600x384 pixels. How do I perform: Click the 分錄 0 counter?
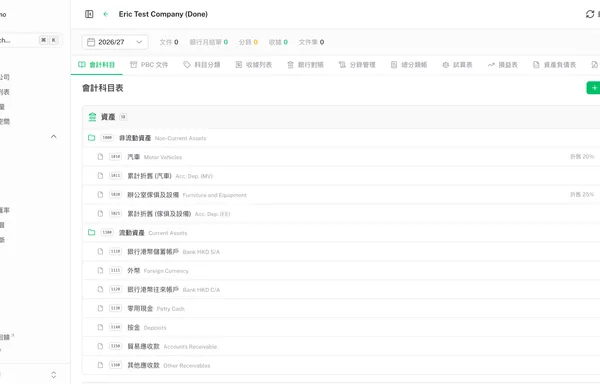248,42
